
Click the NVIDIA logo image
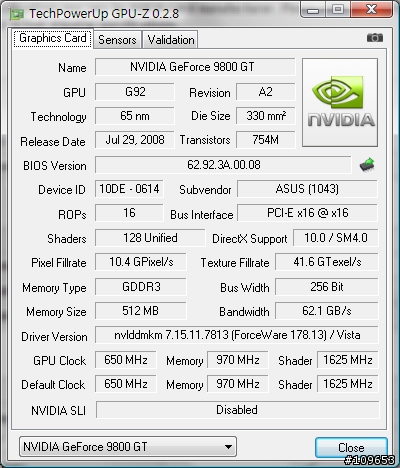pos(340,102)
